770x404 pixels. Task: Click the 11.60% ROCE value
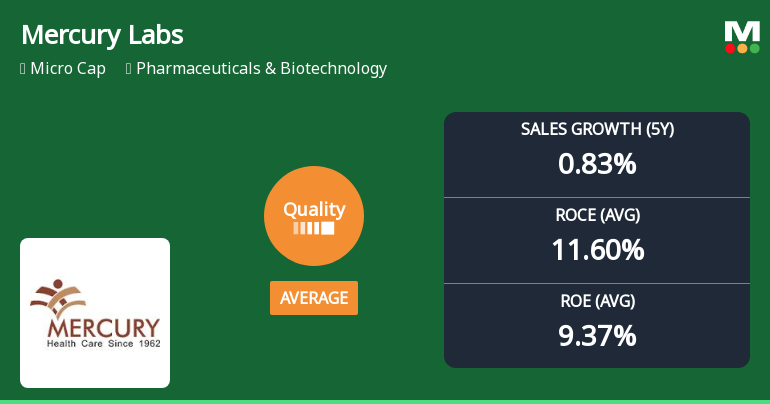coord(597,250)
